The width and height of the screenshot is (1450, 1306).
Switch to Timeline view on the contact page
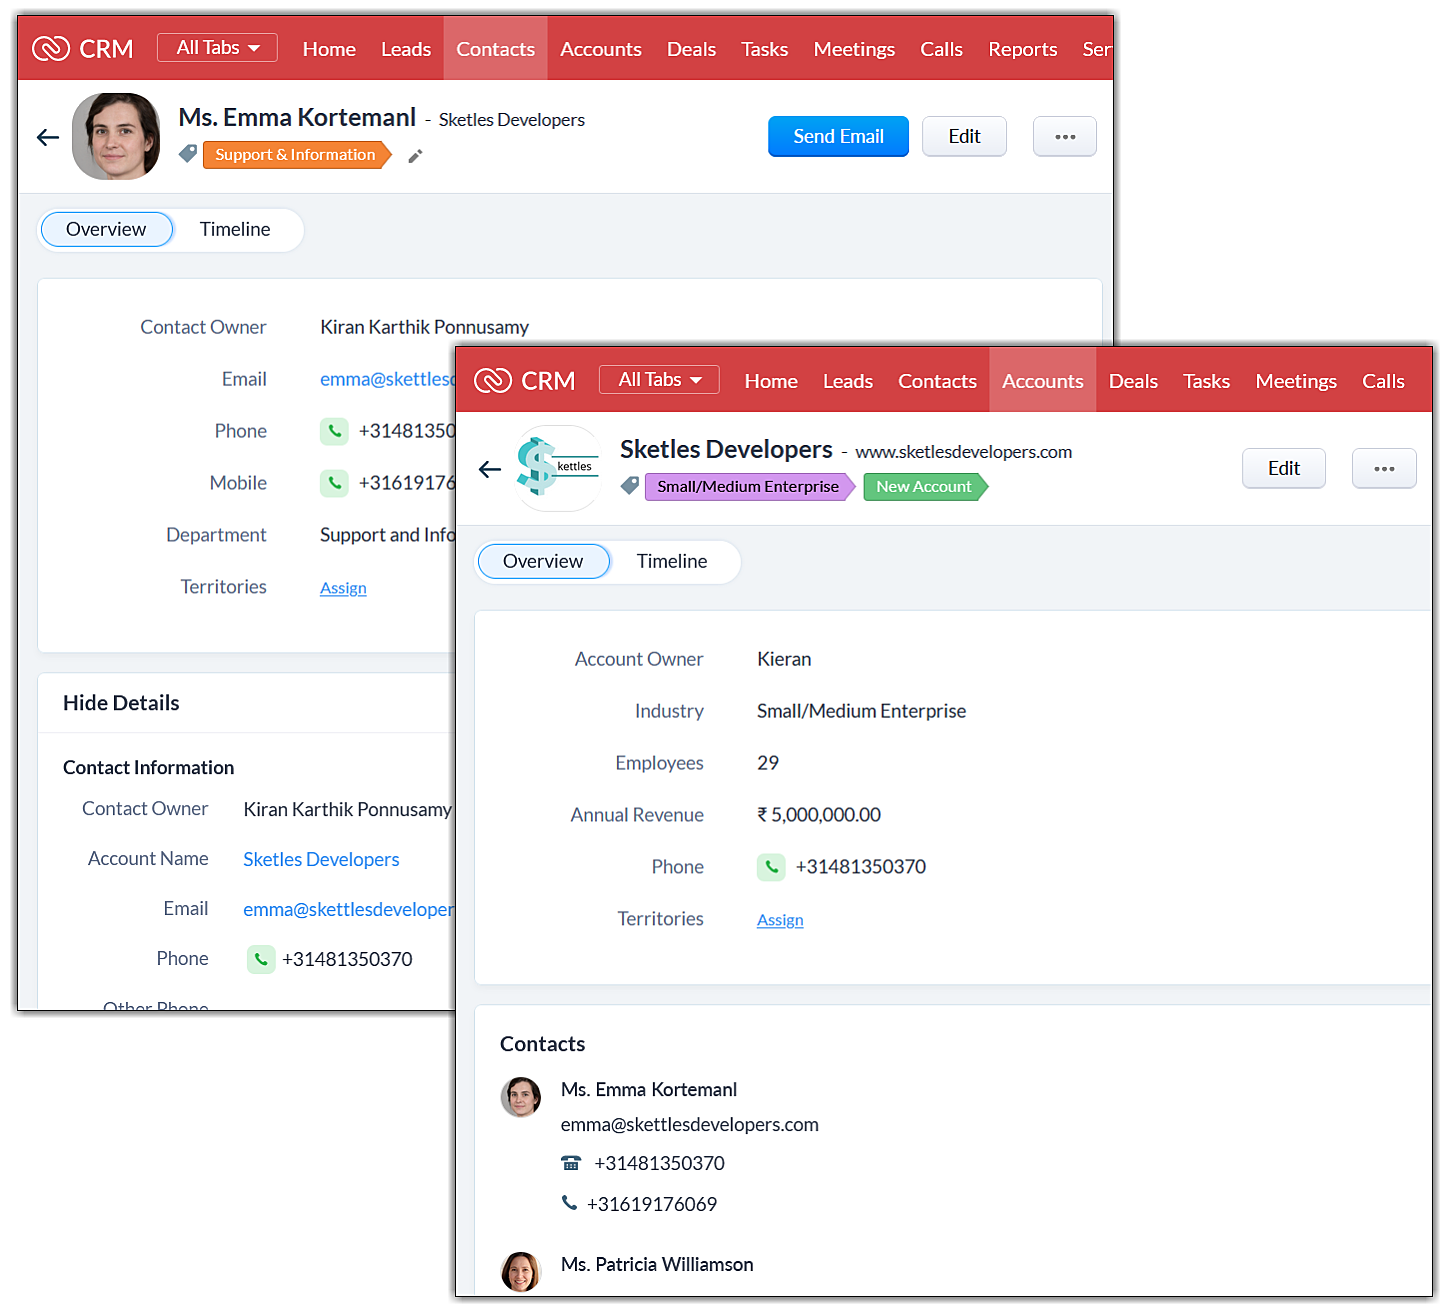[235, 230]
